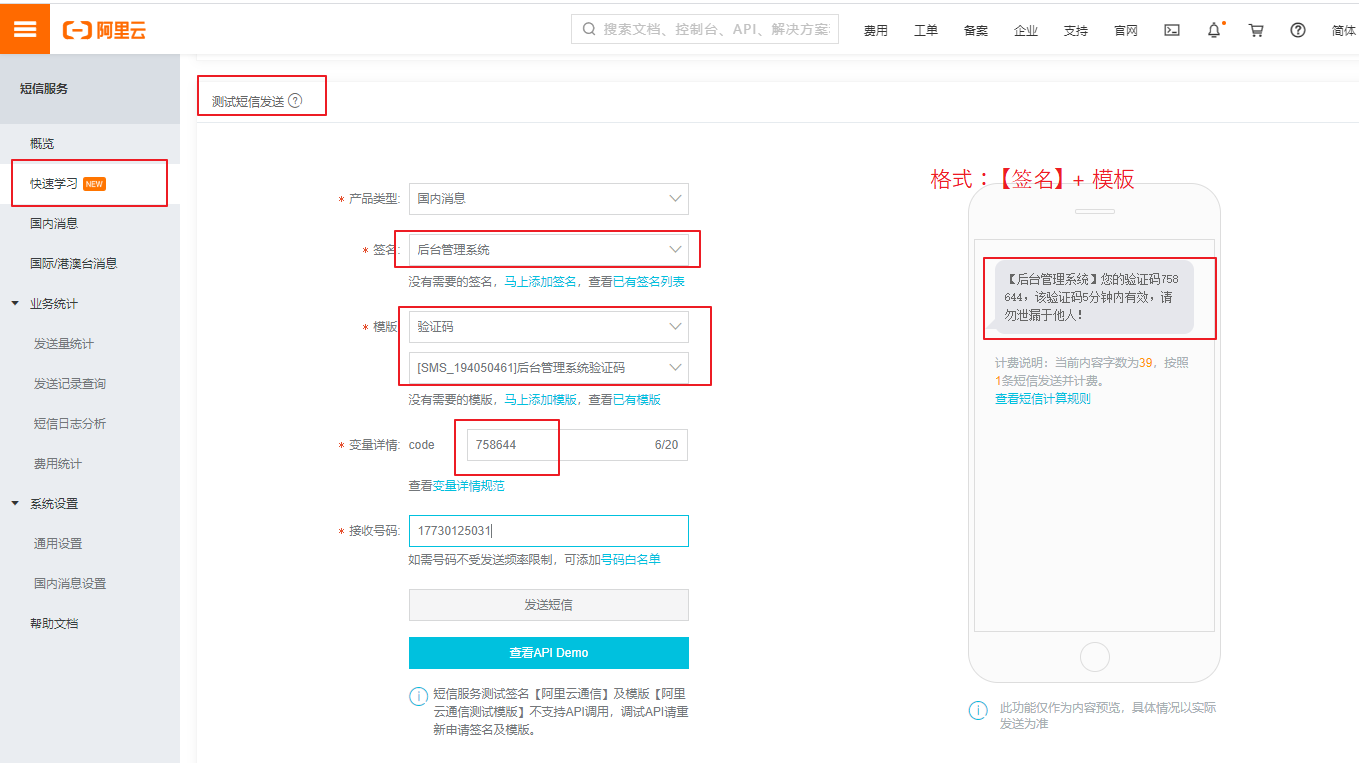Open 企业 in the top navigation
Image resolution: width=1359 pixels, height=763 pixels.
(1026, 30)
